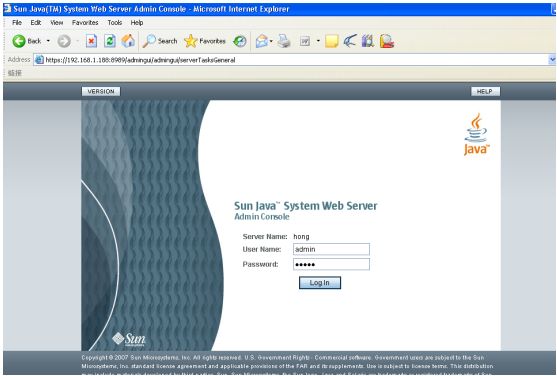This screenshot has width=557, height=376.
Task: Click the IE icon in title bar
Action: tap(7, 9)
